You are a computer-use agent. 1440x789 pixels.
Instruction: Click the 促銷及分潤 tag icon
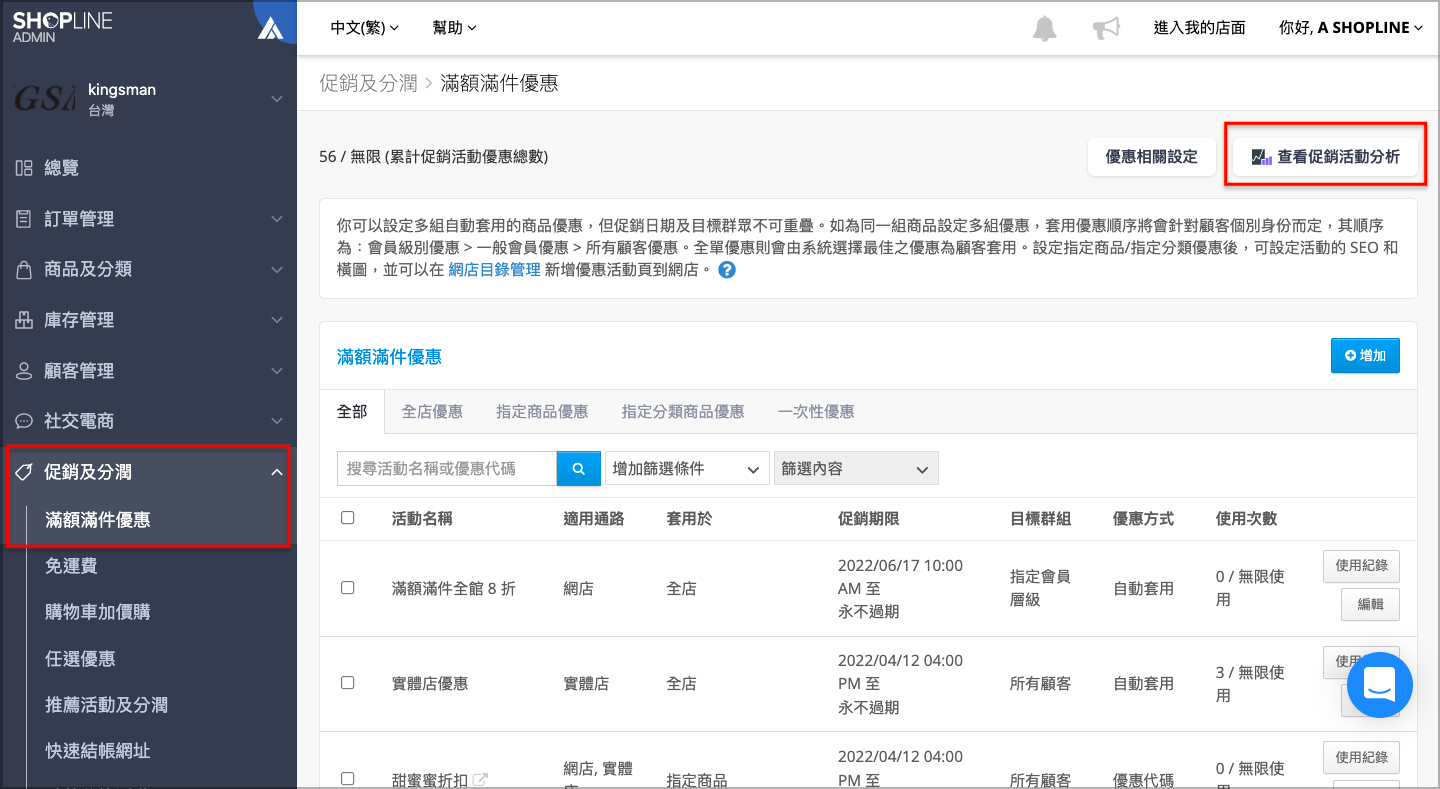[24, 472]
